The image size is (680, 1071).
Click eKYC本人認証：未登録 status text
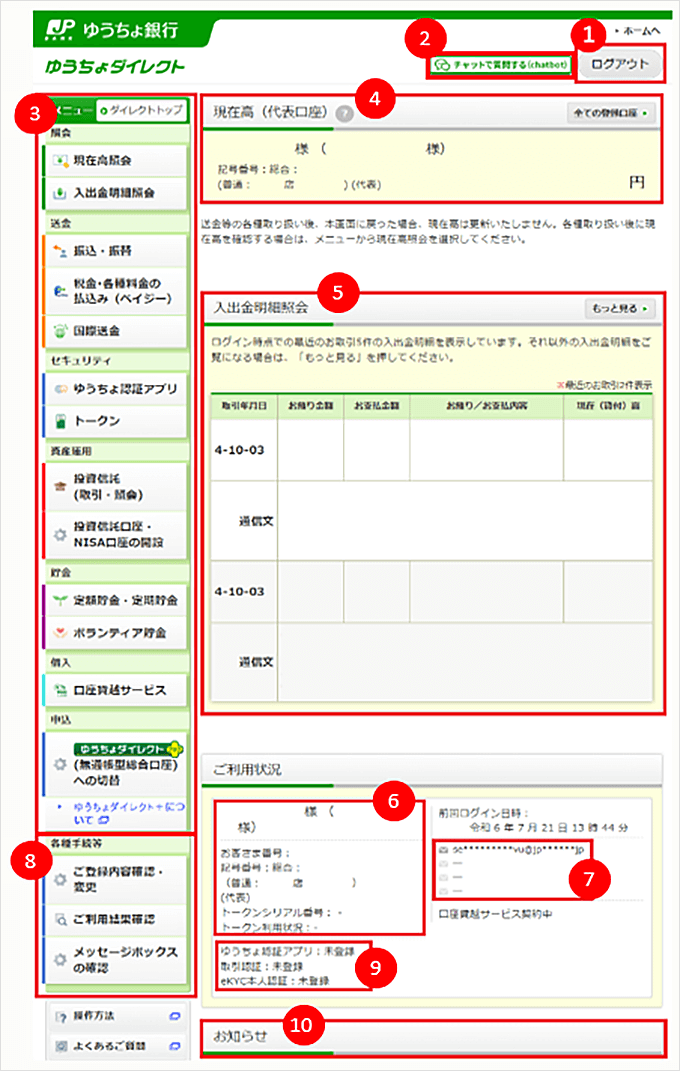click(x=274, y=981)
